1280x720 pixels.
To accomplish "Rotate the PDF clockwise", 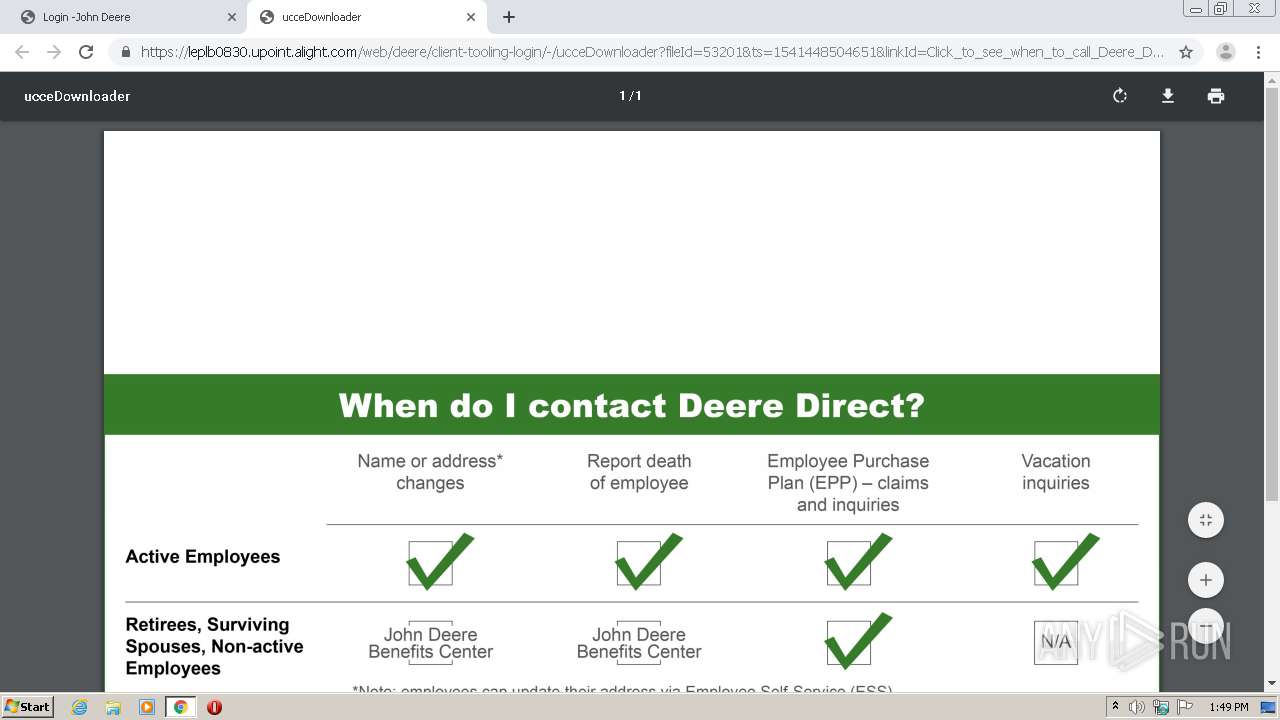I will pyautogui.click(x=1120, y=96).
